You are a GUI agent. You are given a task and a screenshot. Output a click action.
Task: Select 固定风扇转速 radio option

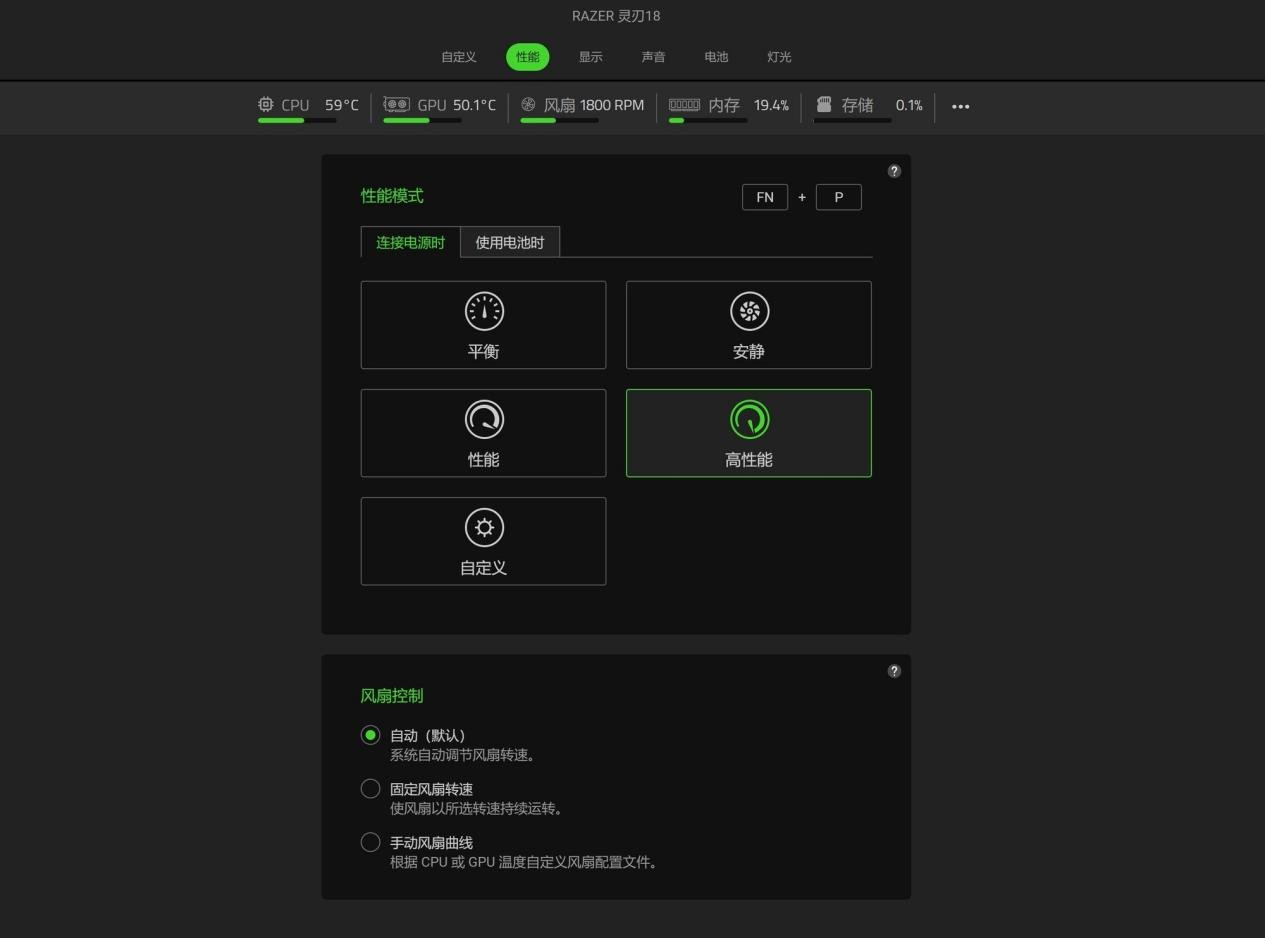pyautogui.click(x=371, y=789)
